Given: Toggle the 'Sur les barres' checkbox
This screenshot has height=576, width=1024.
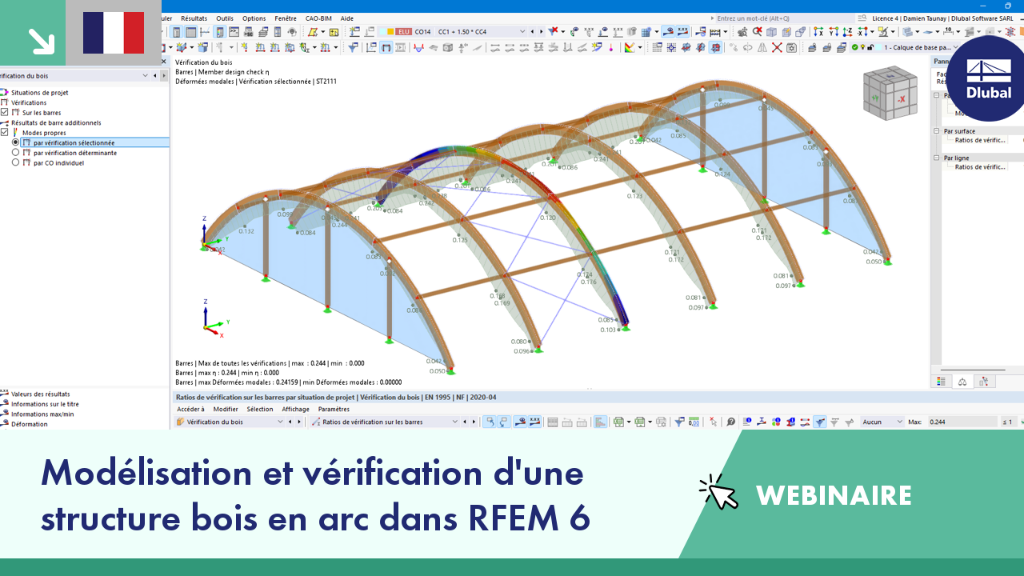Looking at the screenshot, I should [5, 112].
